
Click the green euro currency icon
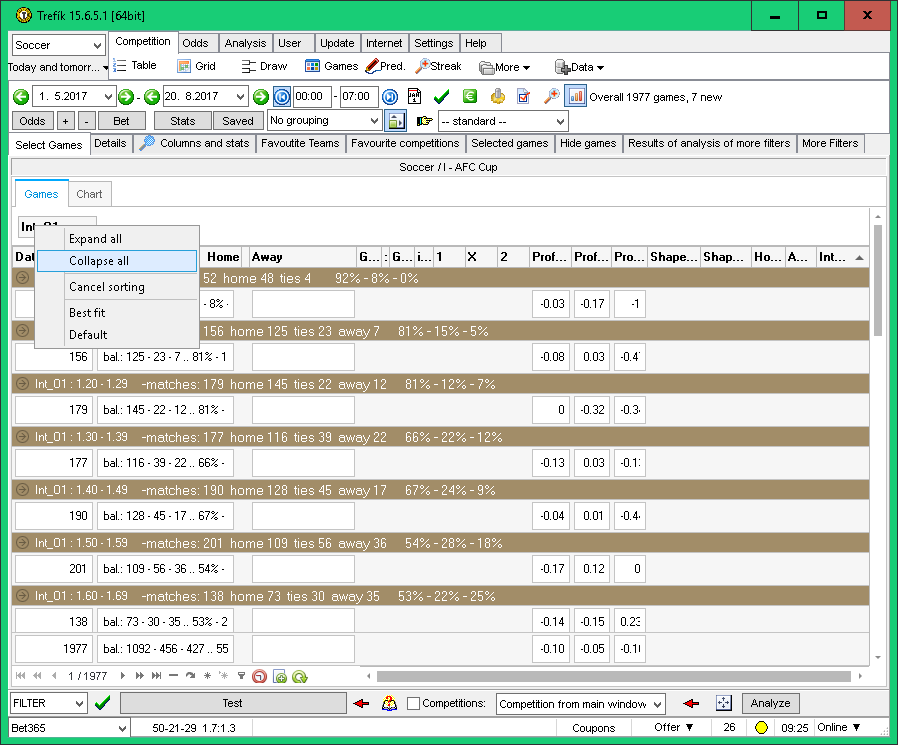click(x=469, y=96)
